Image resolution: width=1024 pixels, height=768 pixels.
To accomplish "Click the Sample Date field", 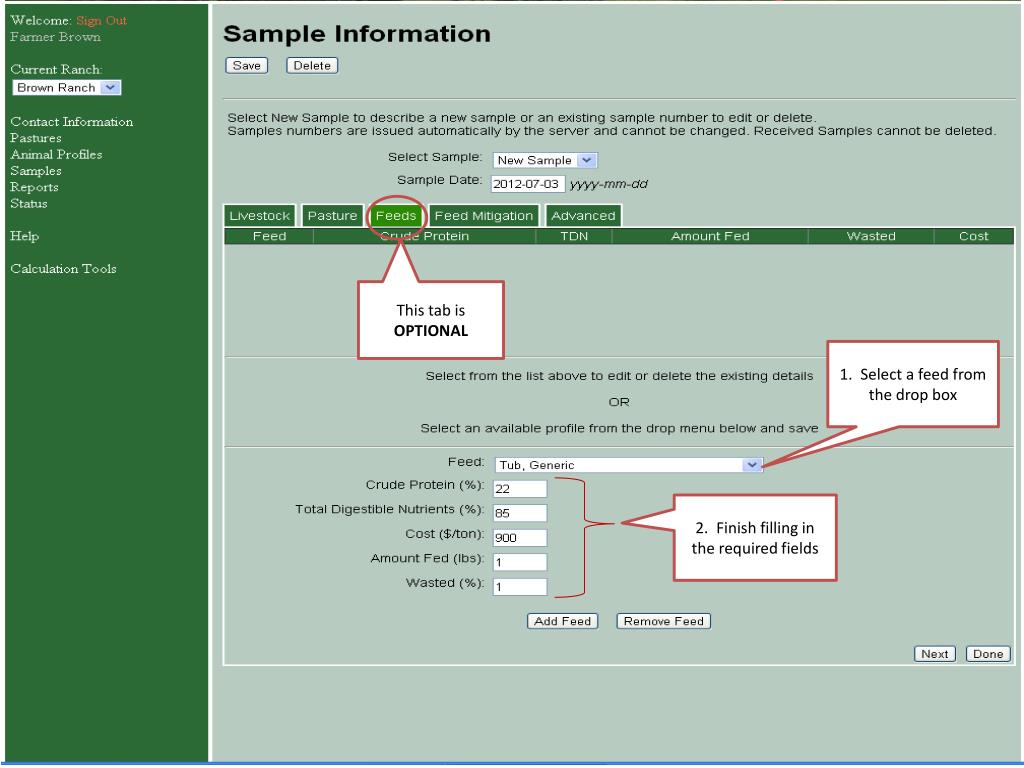I will coord(528,184).
